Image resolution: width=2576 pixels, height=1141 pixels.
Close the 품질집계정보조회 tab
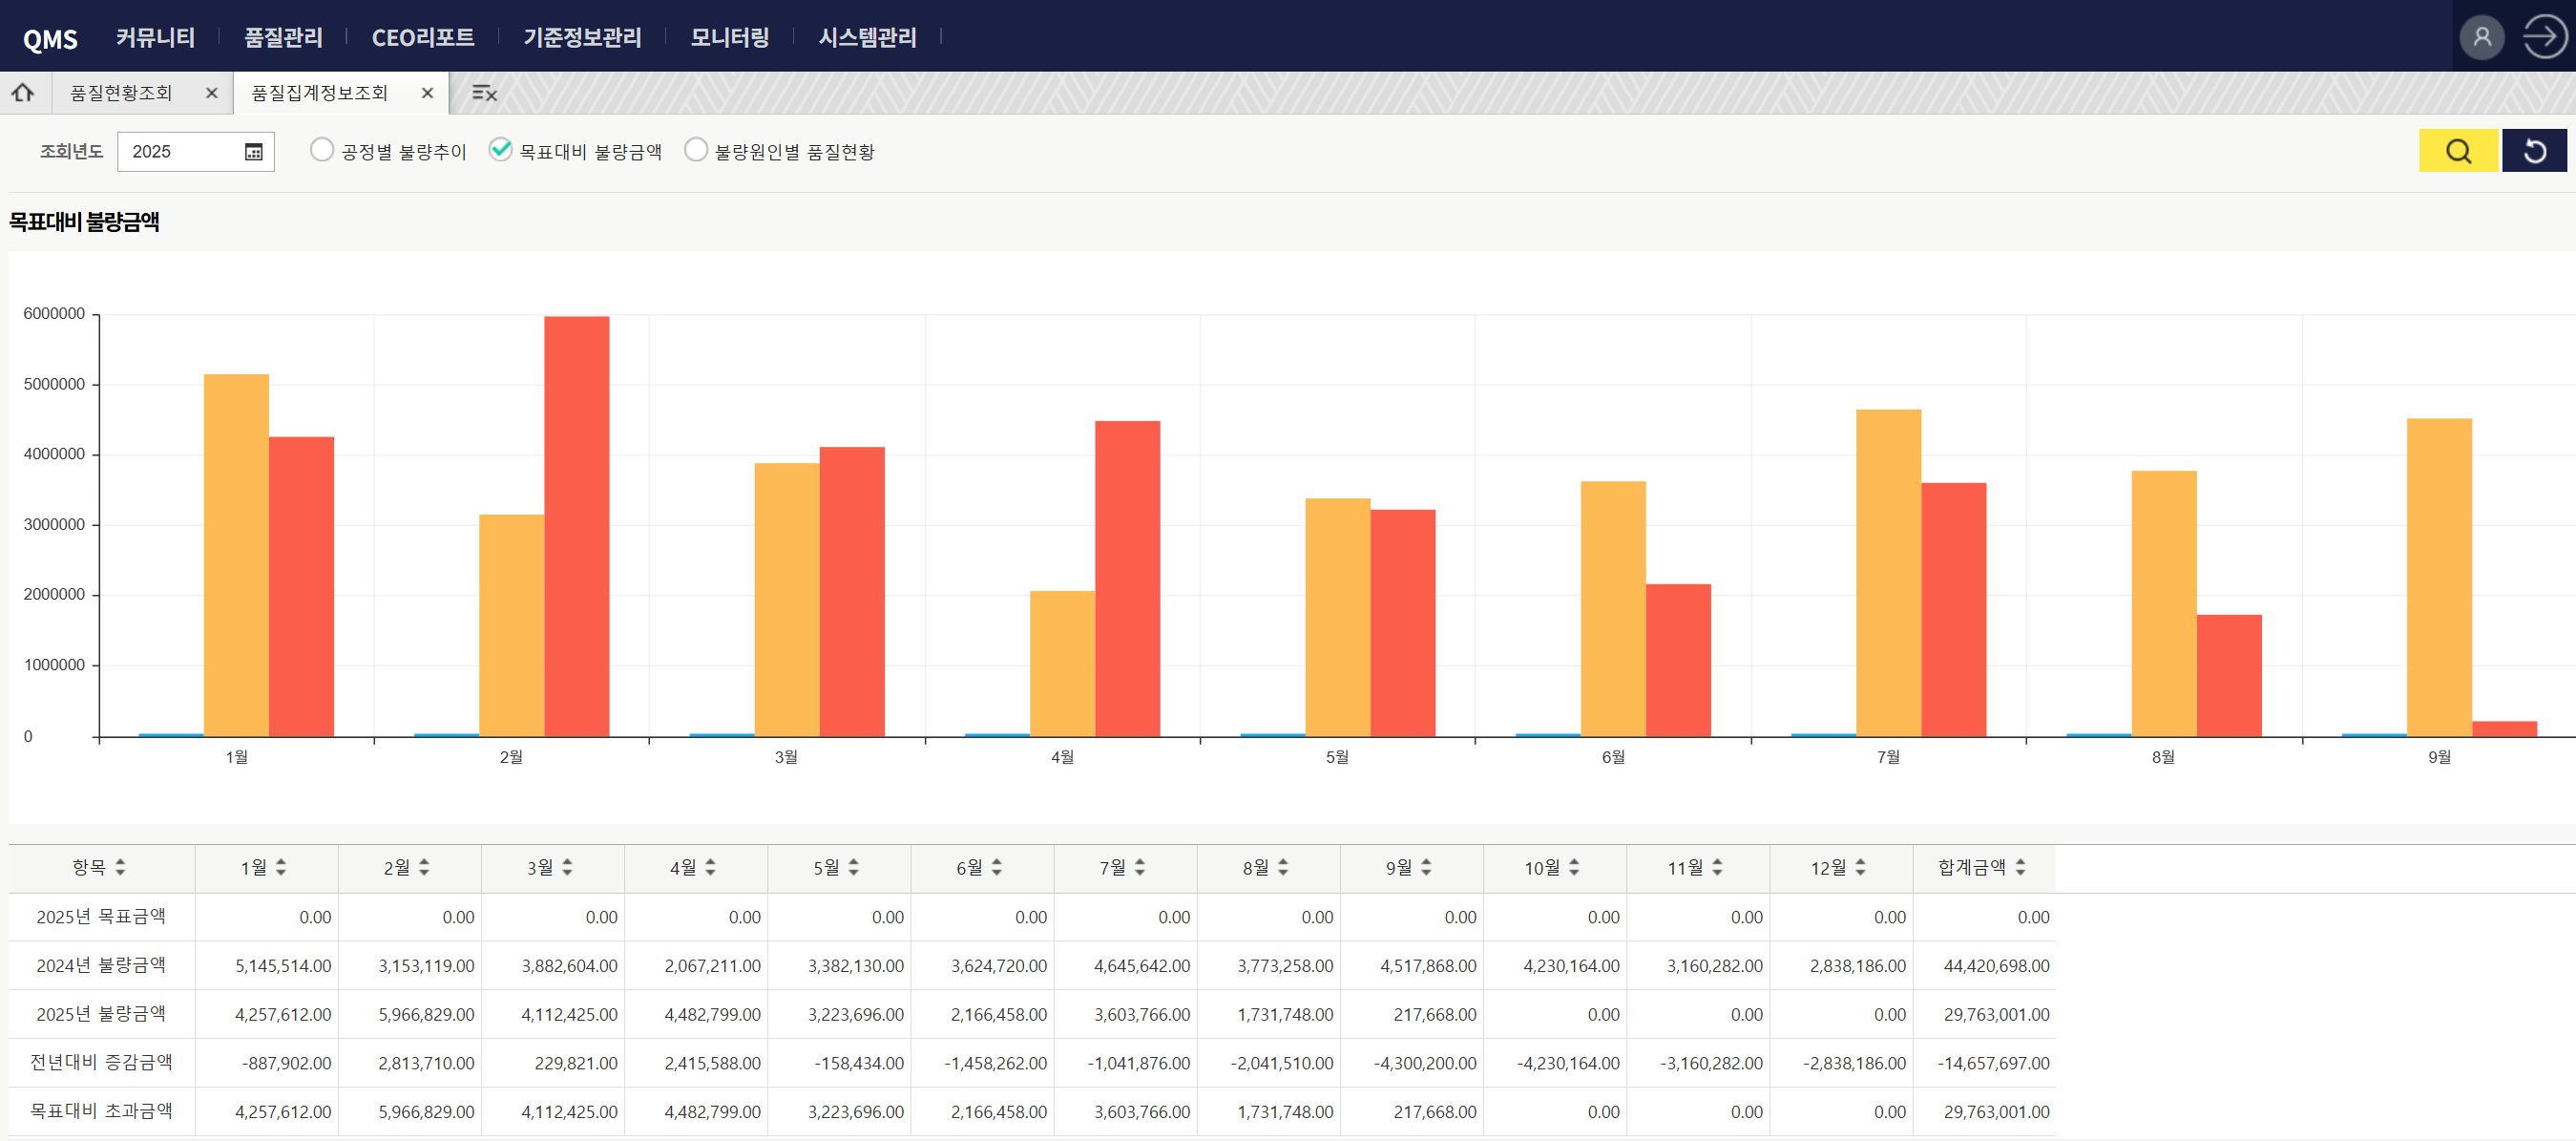[x=427, y=92]
